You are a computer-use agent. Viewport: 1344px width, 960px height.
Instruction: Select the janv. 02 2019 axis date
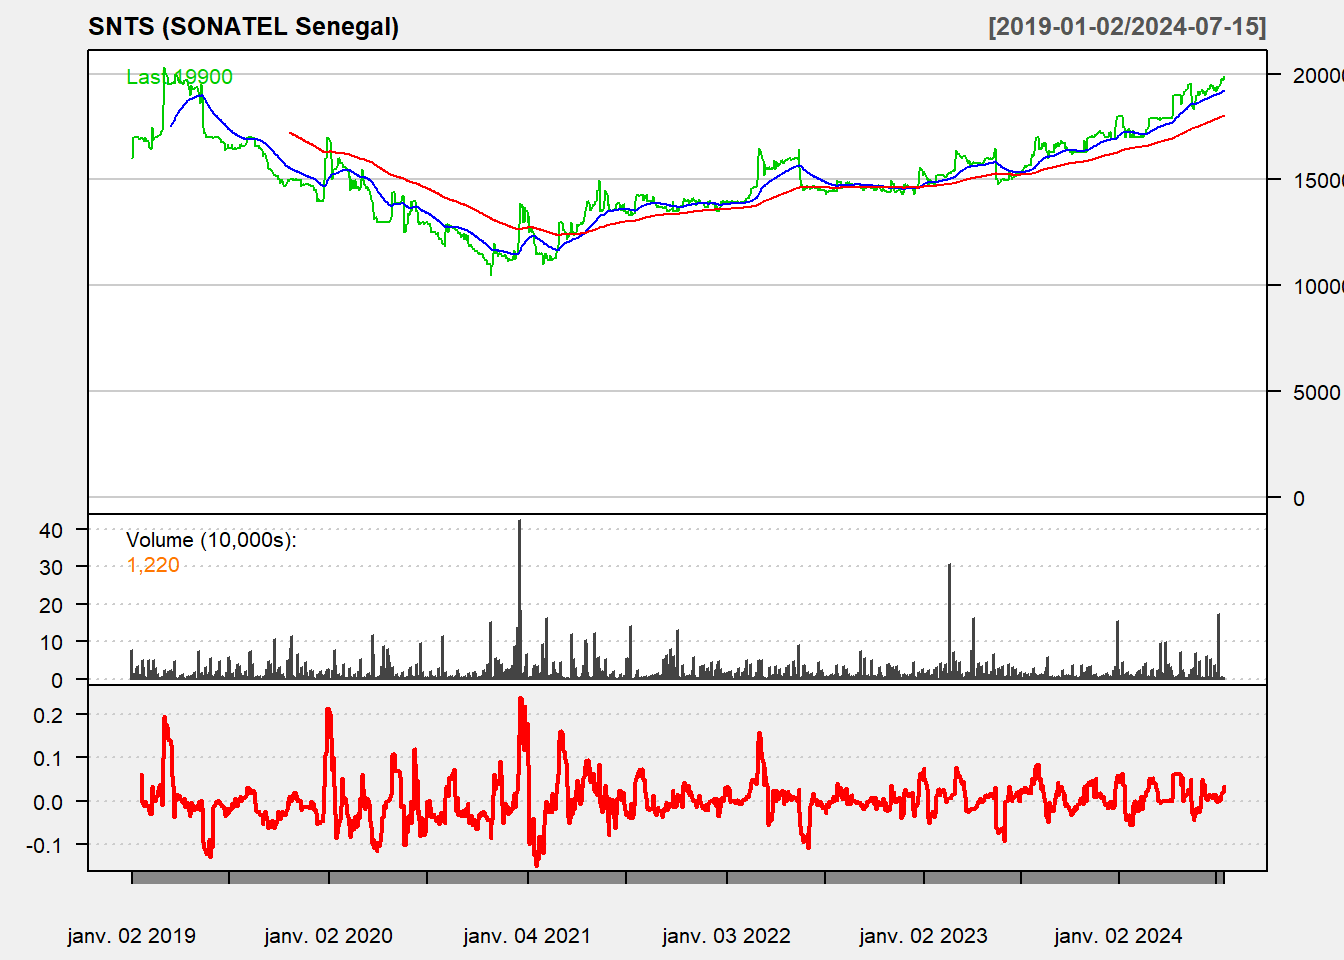(131, 936)
